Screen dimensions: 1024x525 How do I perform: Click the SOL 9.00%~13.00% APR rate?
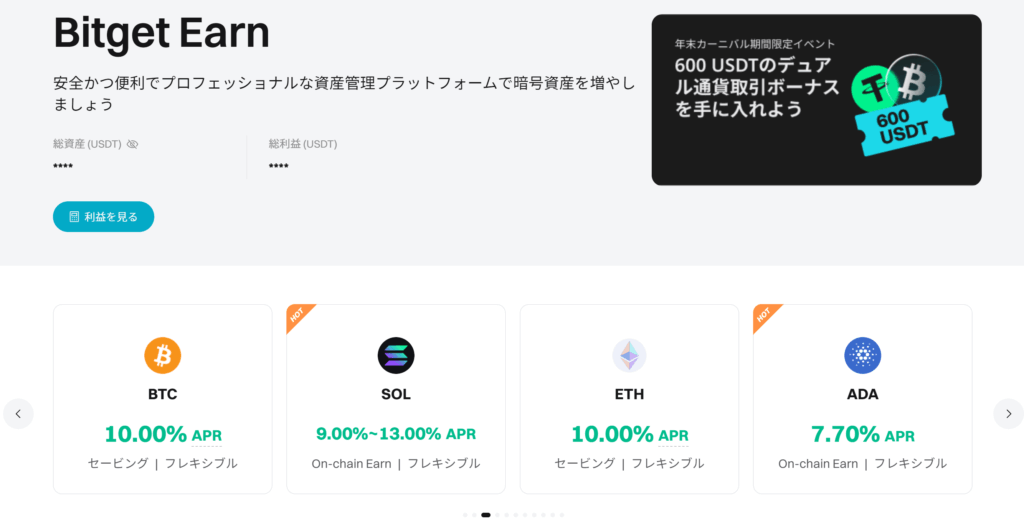[396, 434]
